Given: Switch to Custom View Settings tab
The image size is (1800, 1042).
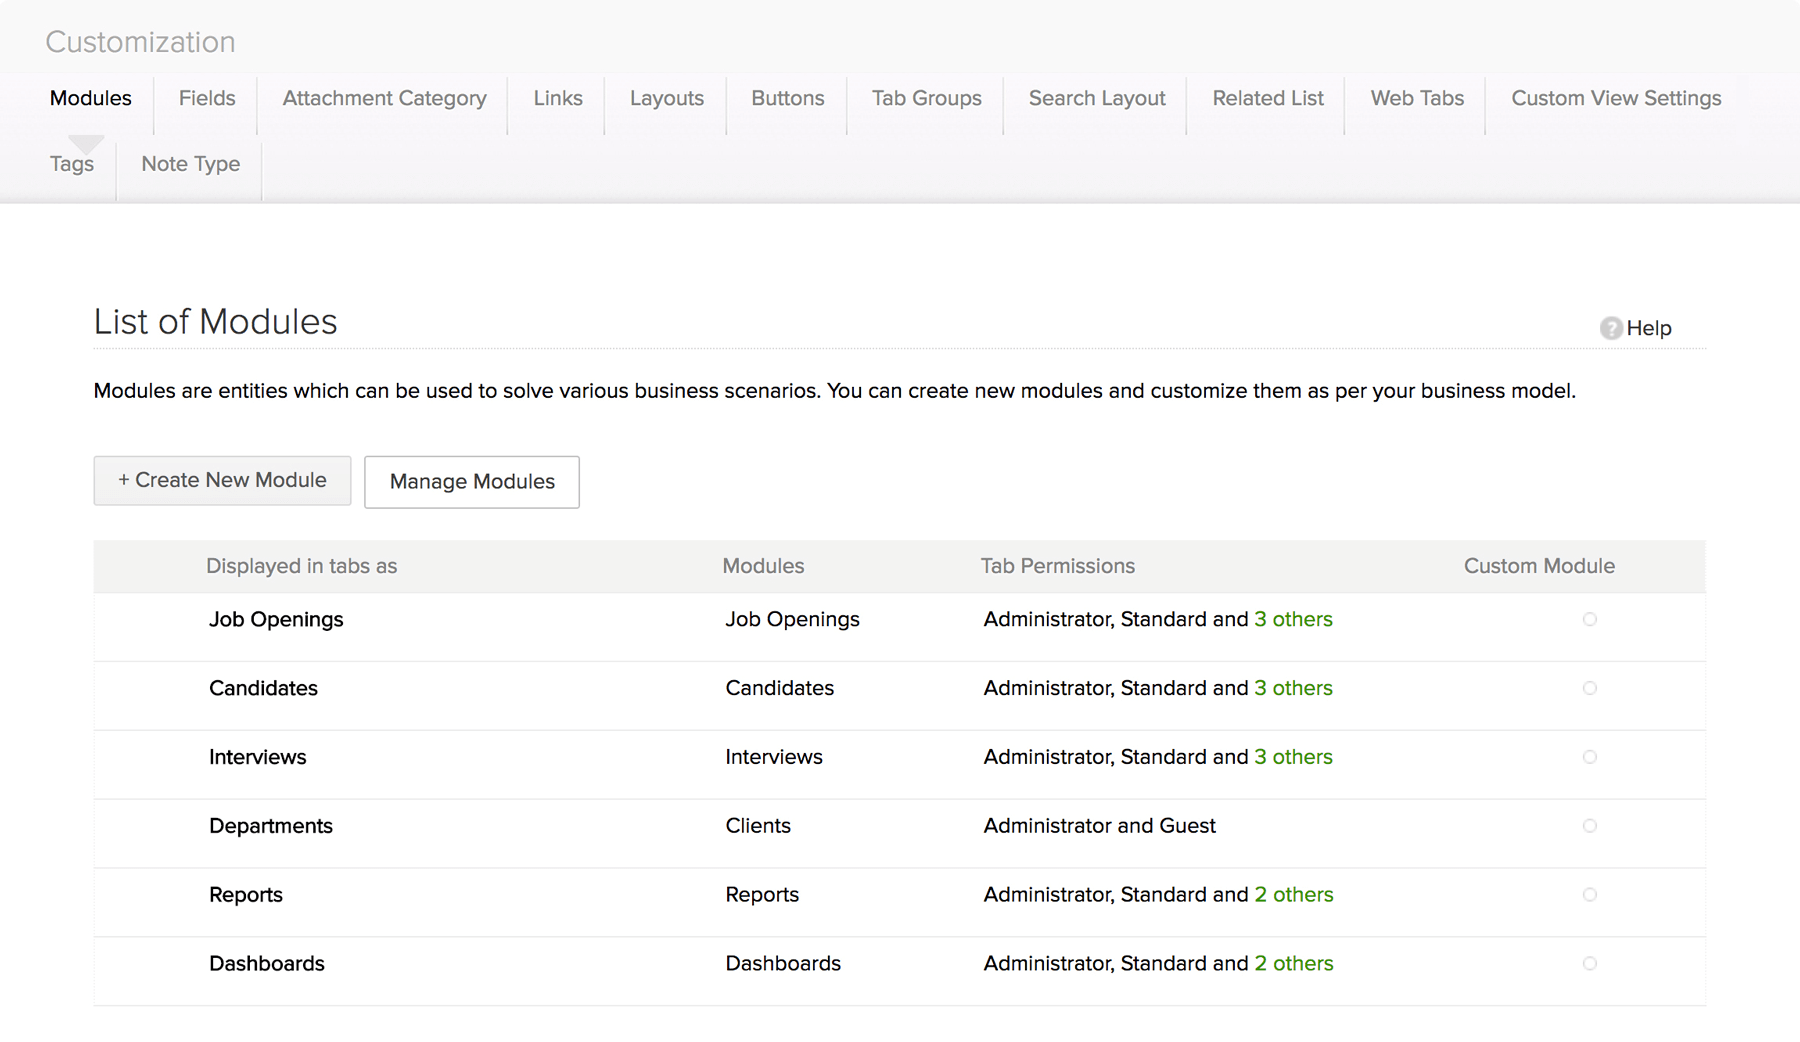Looking at the screenshot, I should click(1616, 98).
